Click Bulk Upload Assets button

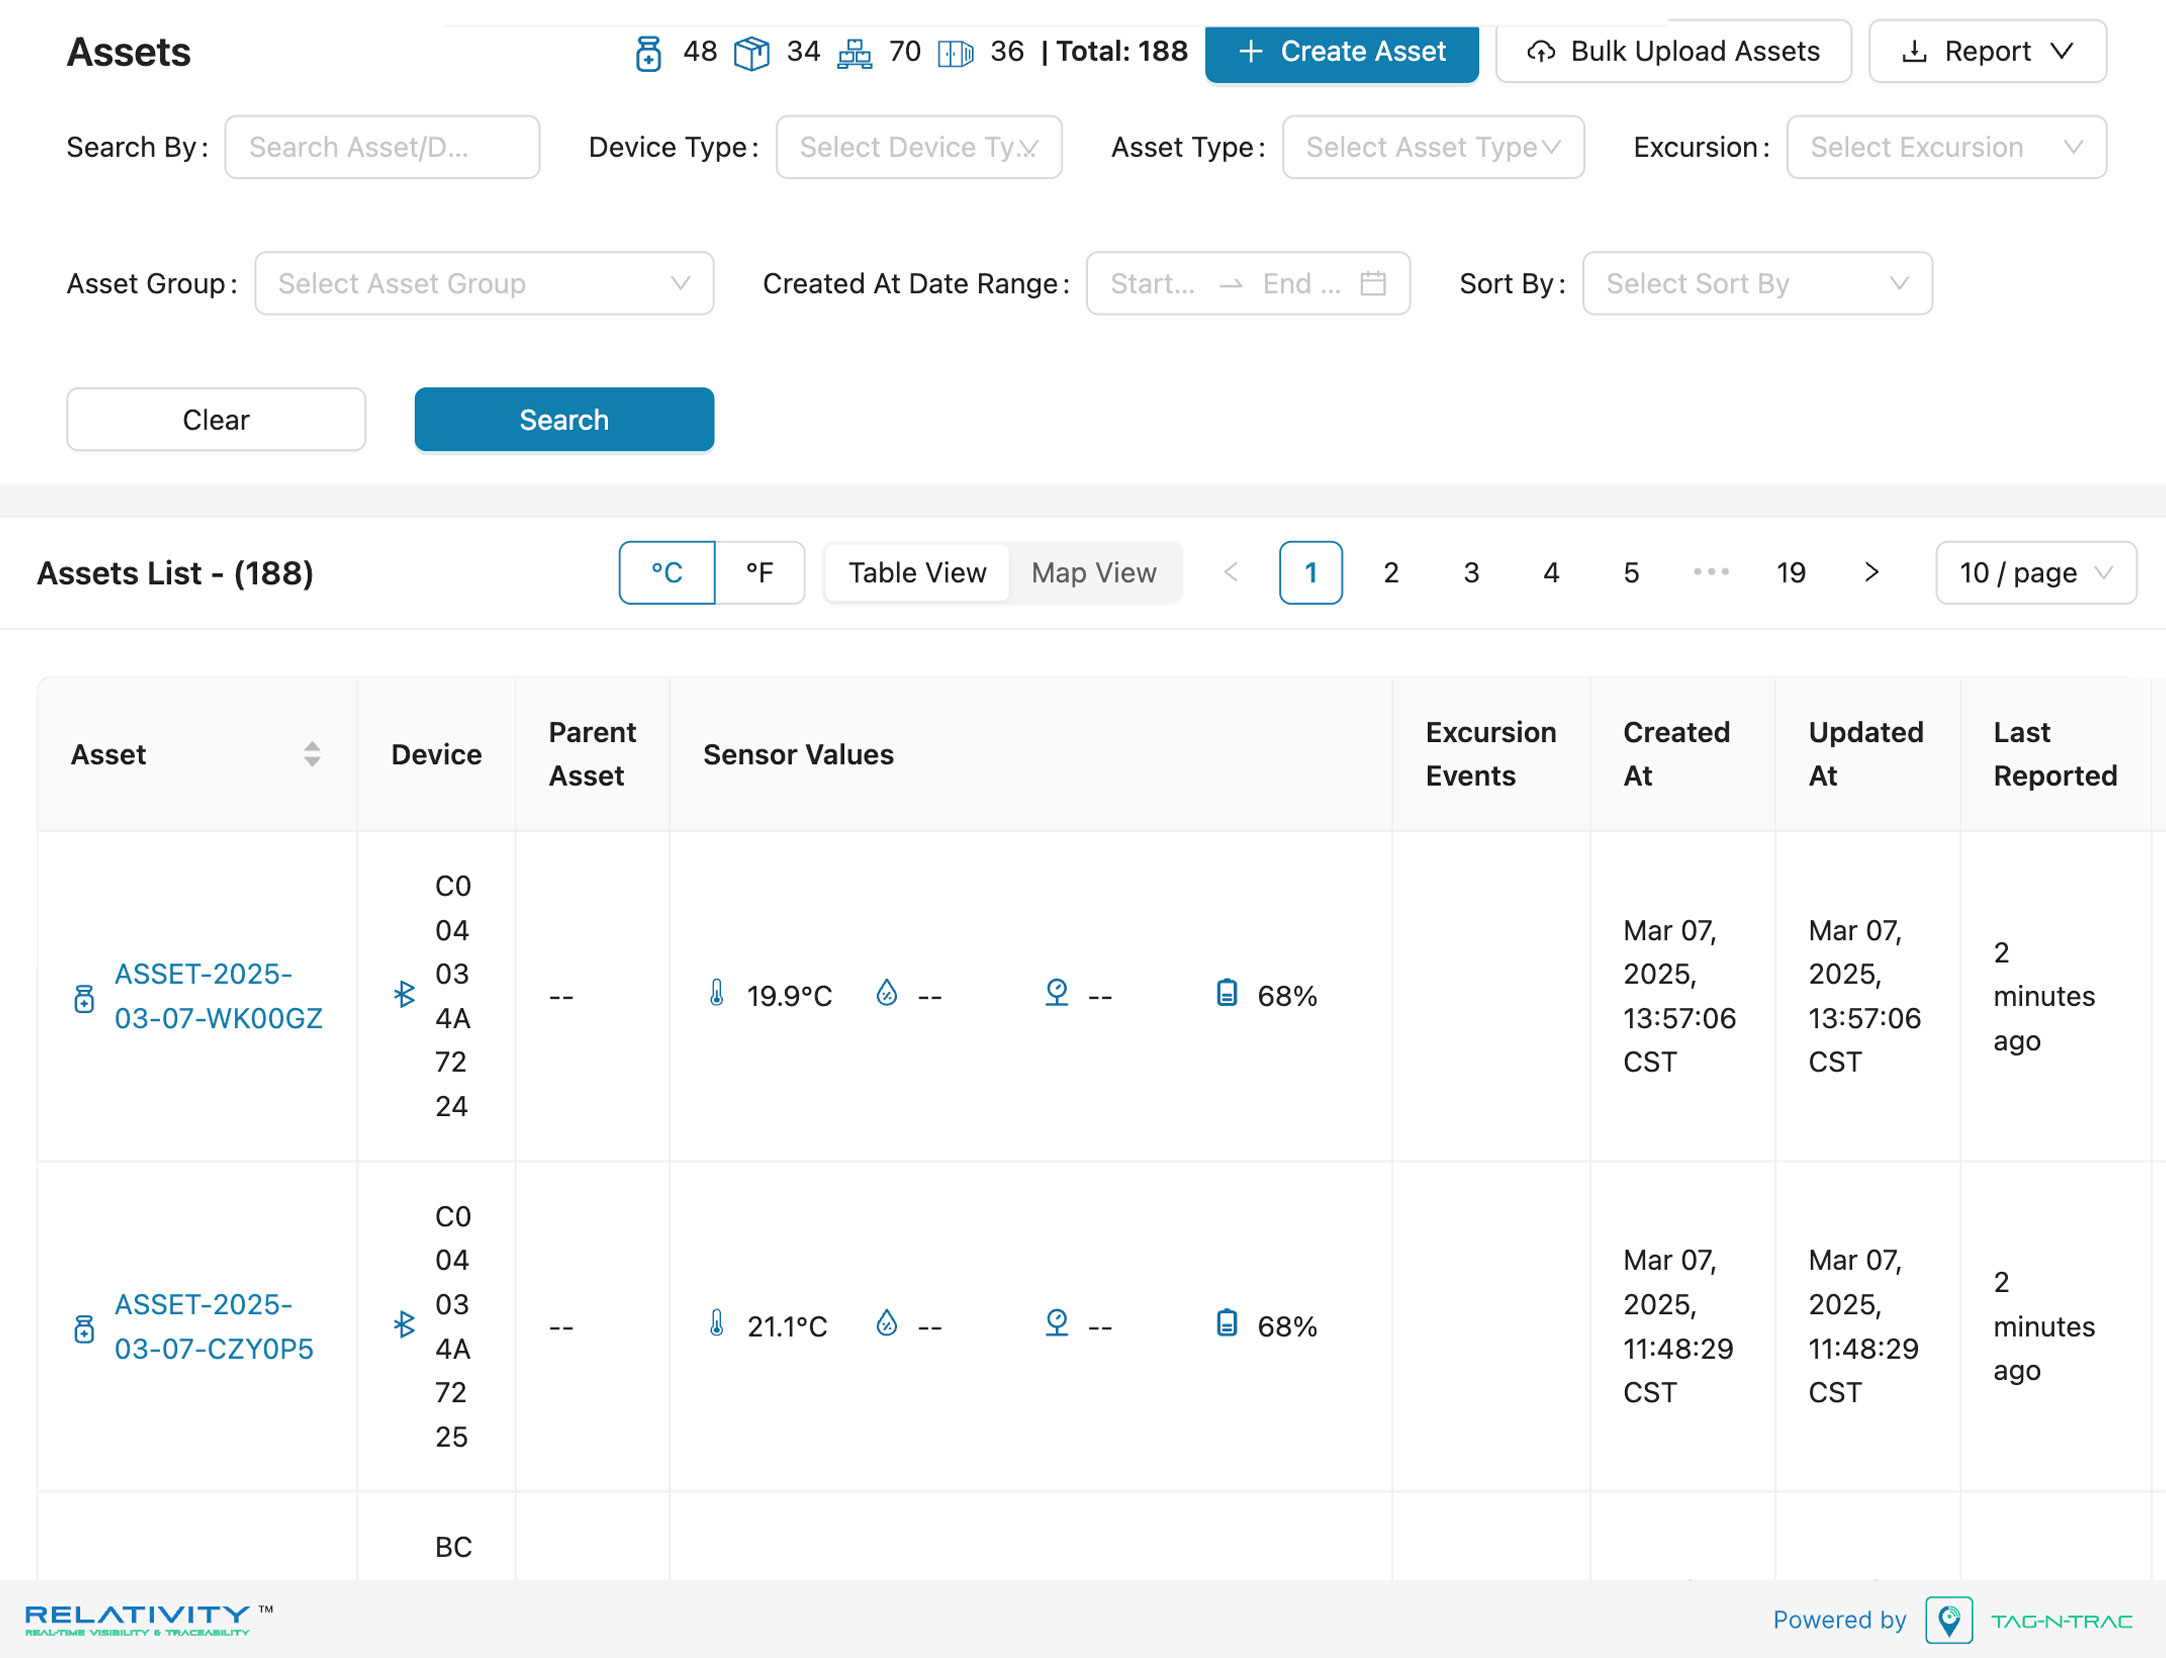click(x=1673, y=51)
